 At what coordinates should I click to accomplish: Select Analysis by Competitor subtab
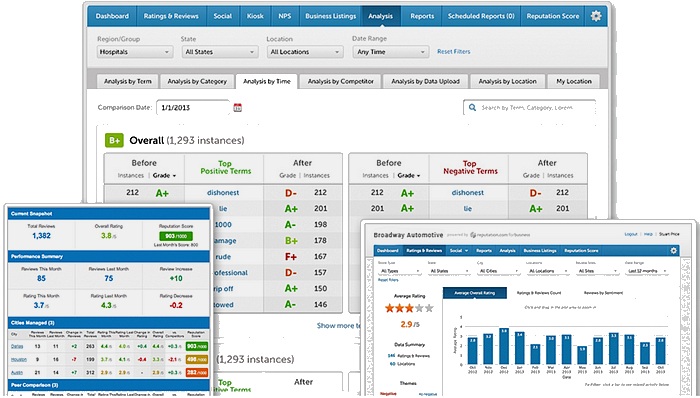(341, 82)
